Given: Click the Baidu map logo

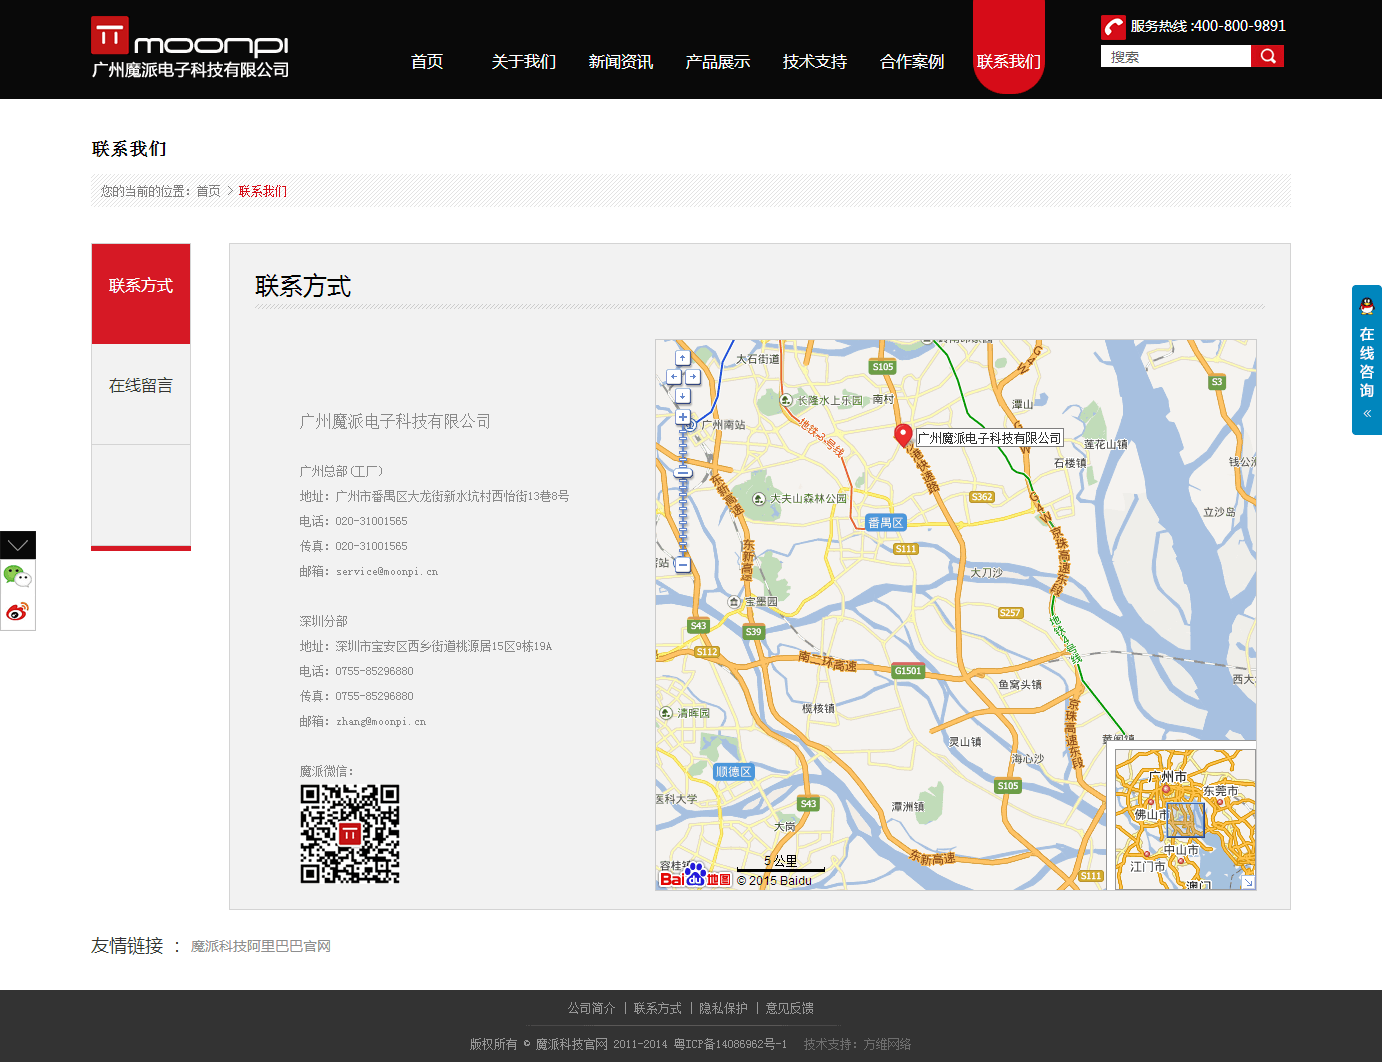Looking at the screenshot, I should (x=695, y=876).
